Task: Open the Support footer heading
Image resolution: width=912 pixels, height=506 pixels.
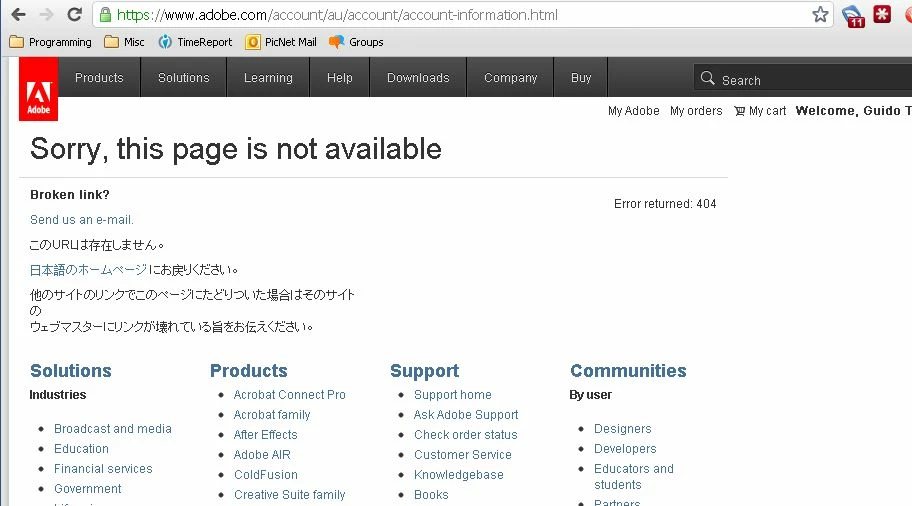Action: coord(425,370)
